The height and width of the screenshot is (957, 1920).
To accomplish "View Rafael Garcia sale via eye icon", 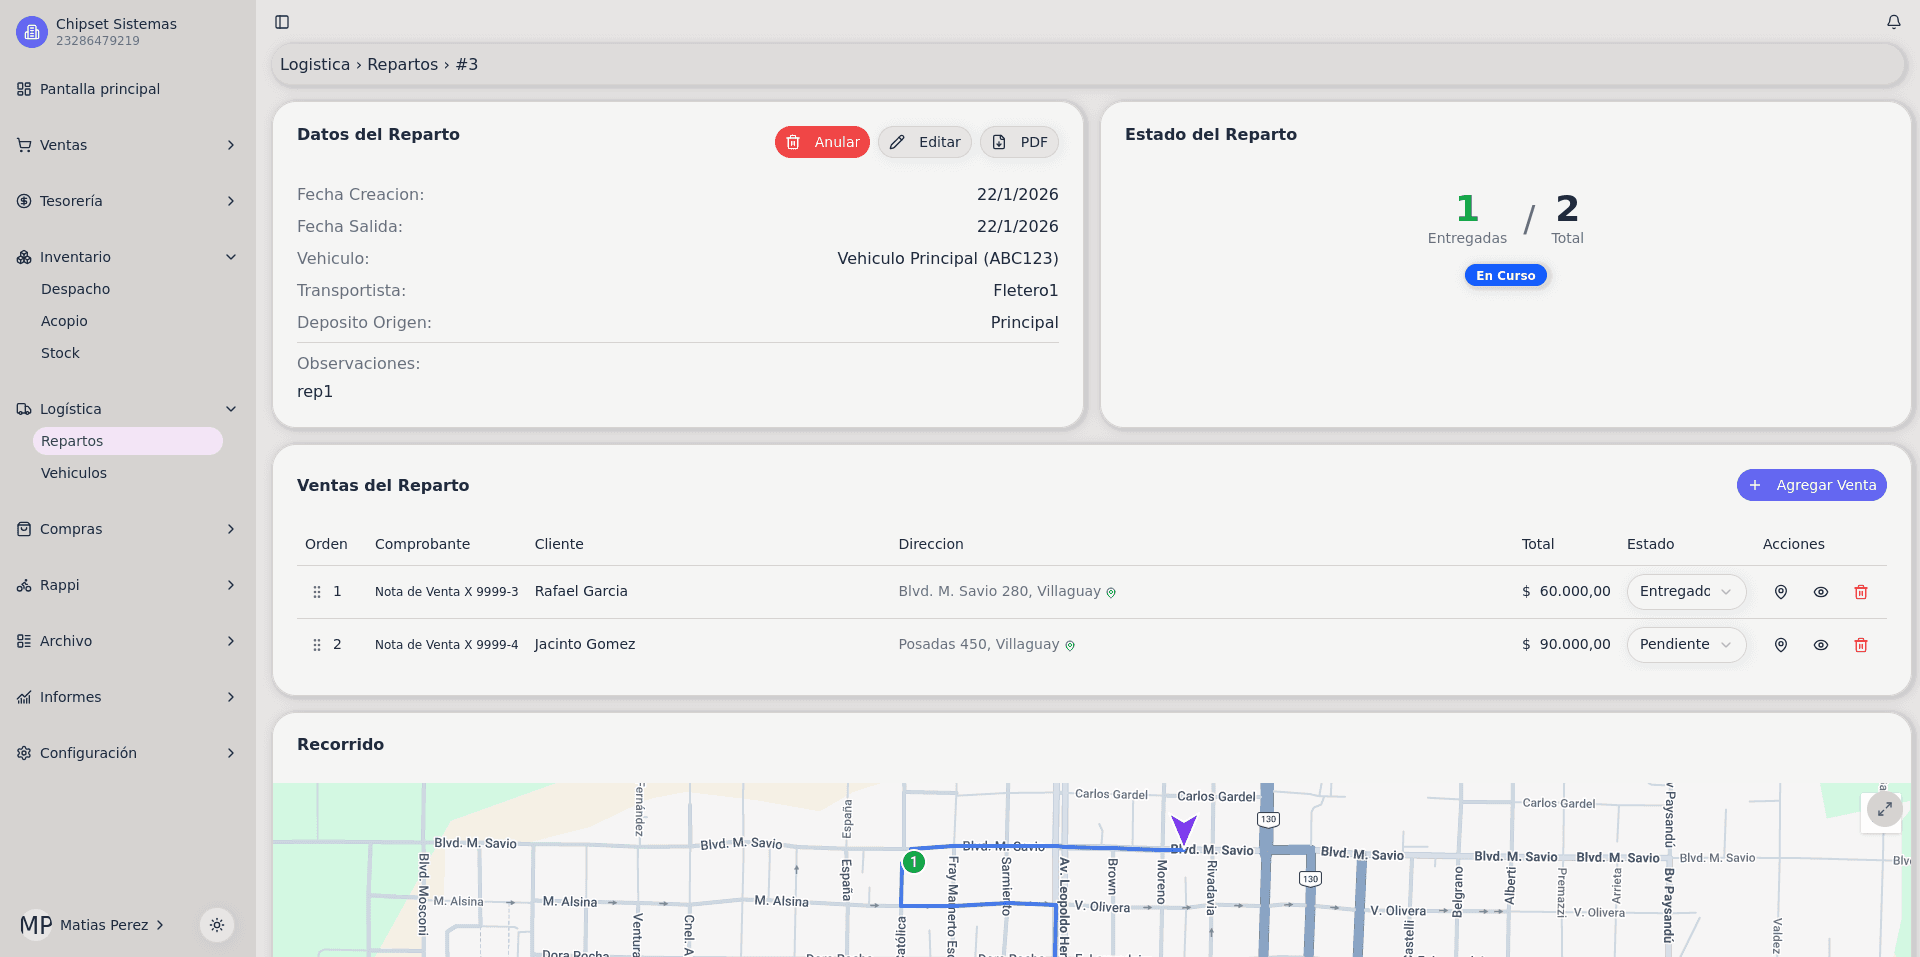I will [1820, 592].
